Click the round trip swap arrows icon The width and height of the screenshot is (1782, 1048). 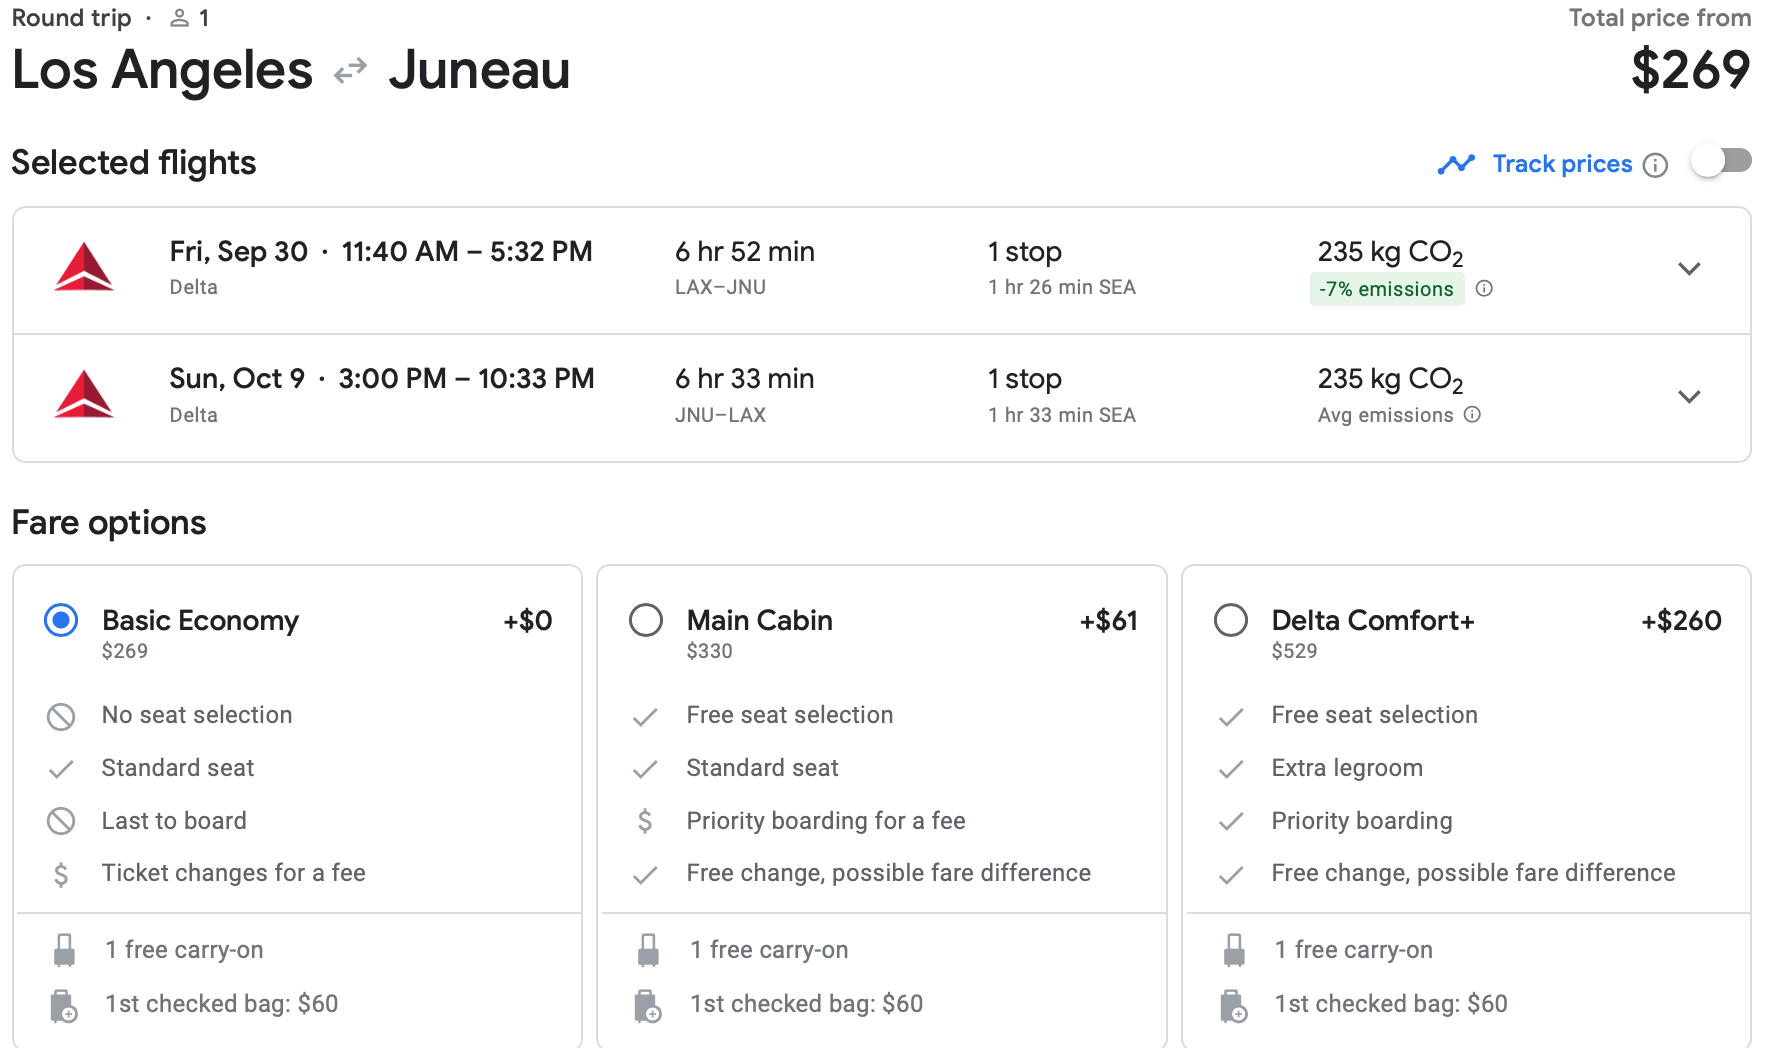click(350, 72)
